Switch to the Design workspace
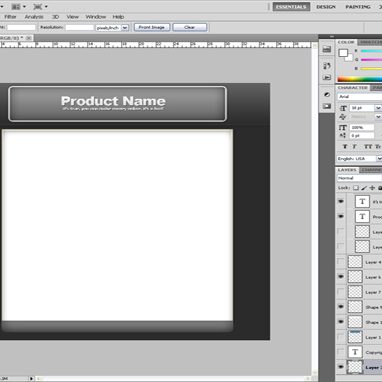The width and height of the screenshot is (382, 382). [x=326, y=7]
